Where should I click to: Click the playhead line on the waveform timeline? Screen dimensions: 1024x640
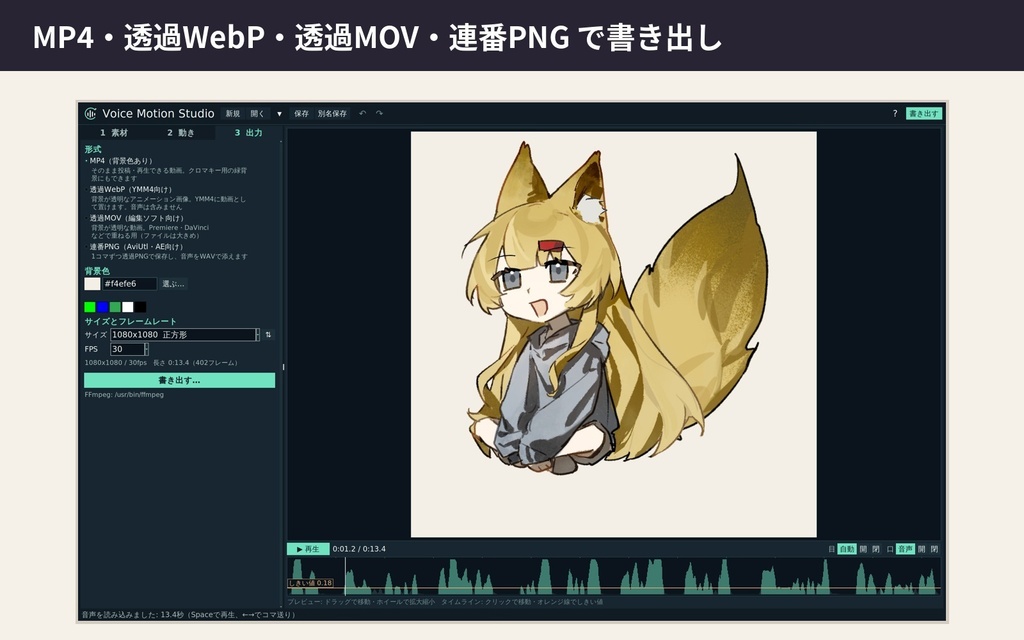(345, 576)
